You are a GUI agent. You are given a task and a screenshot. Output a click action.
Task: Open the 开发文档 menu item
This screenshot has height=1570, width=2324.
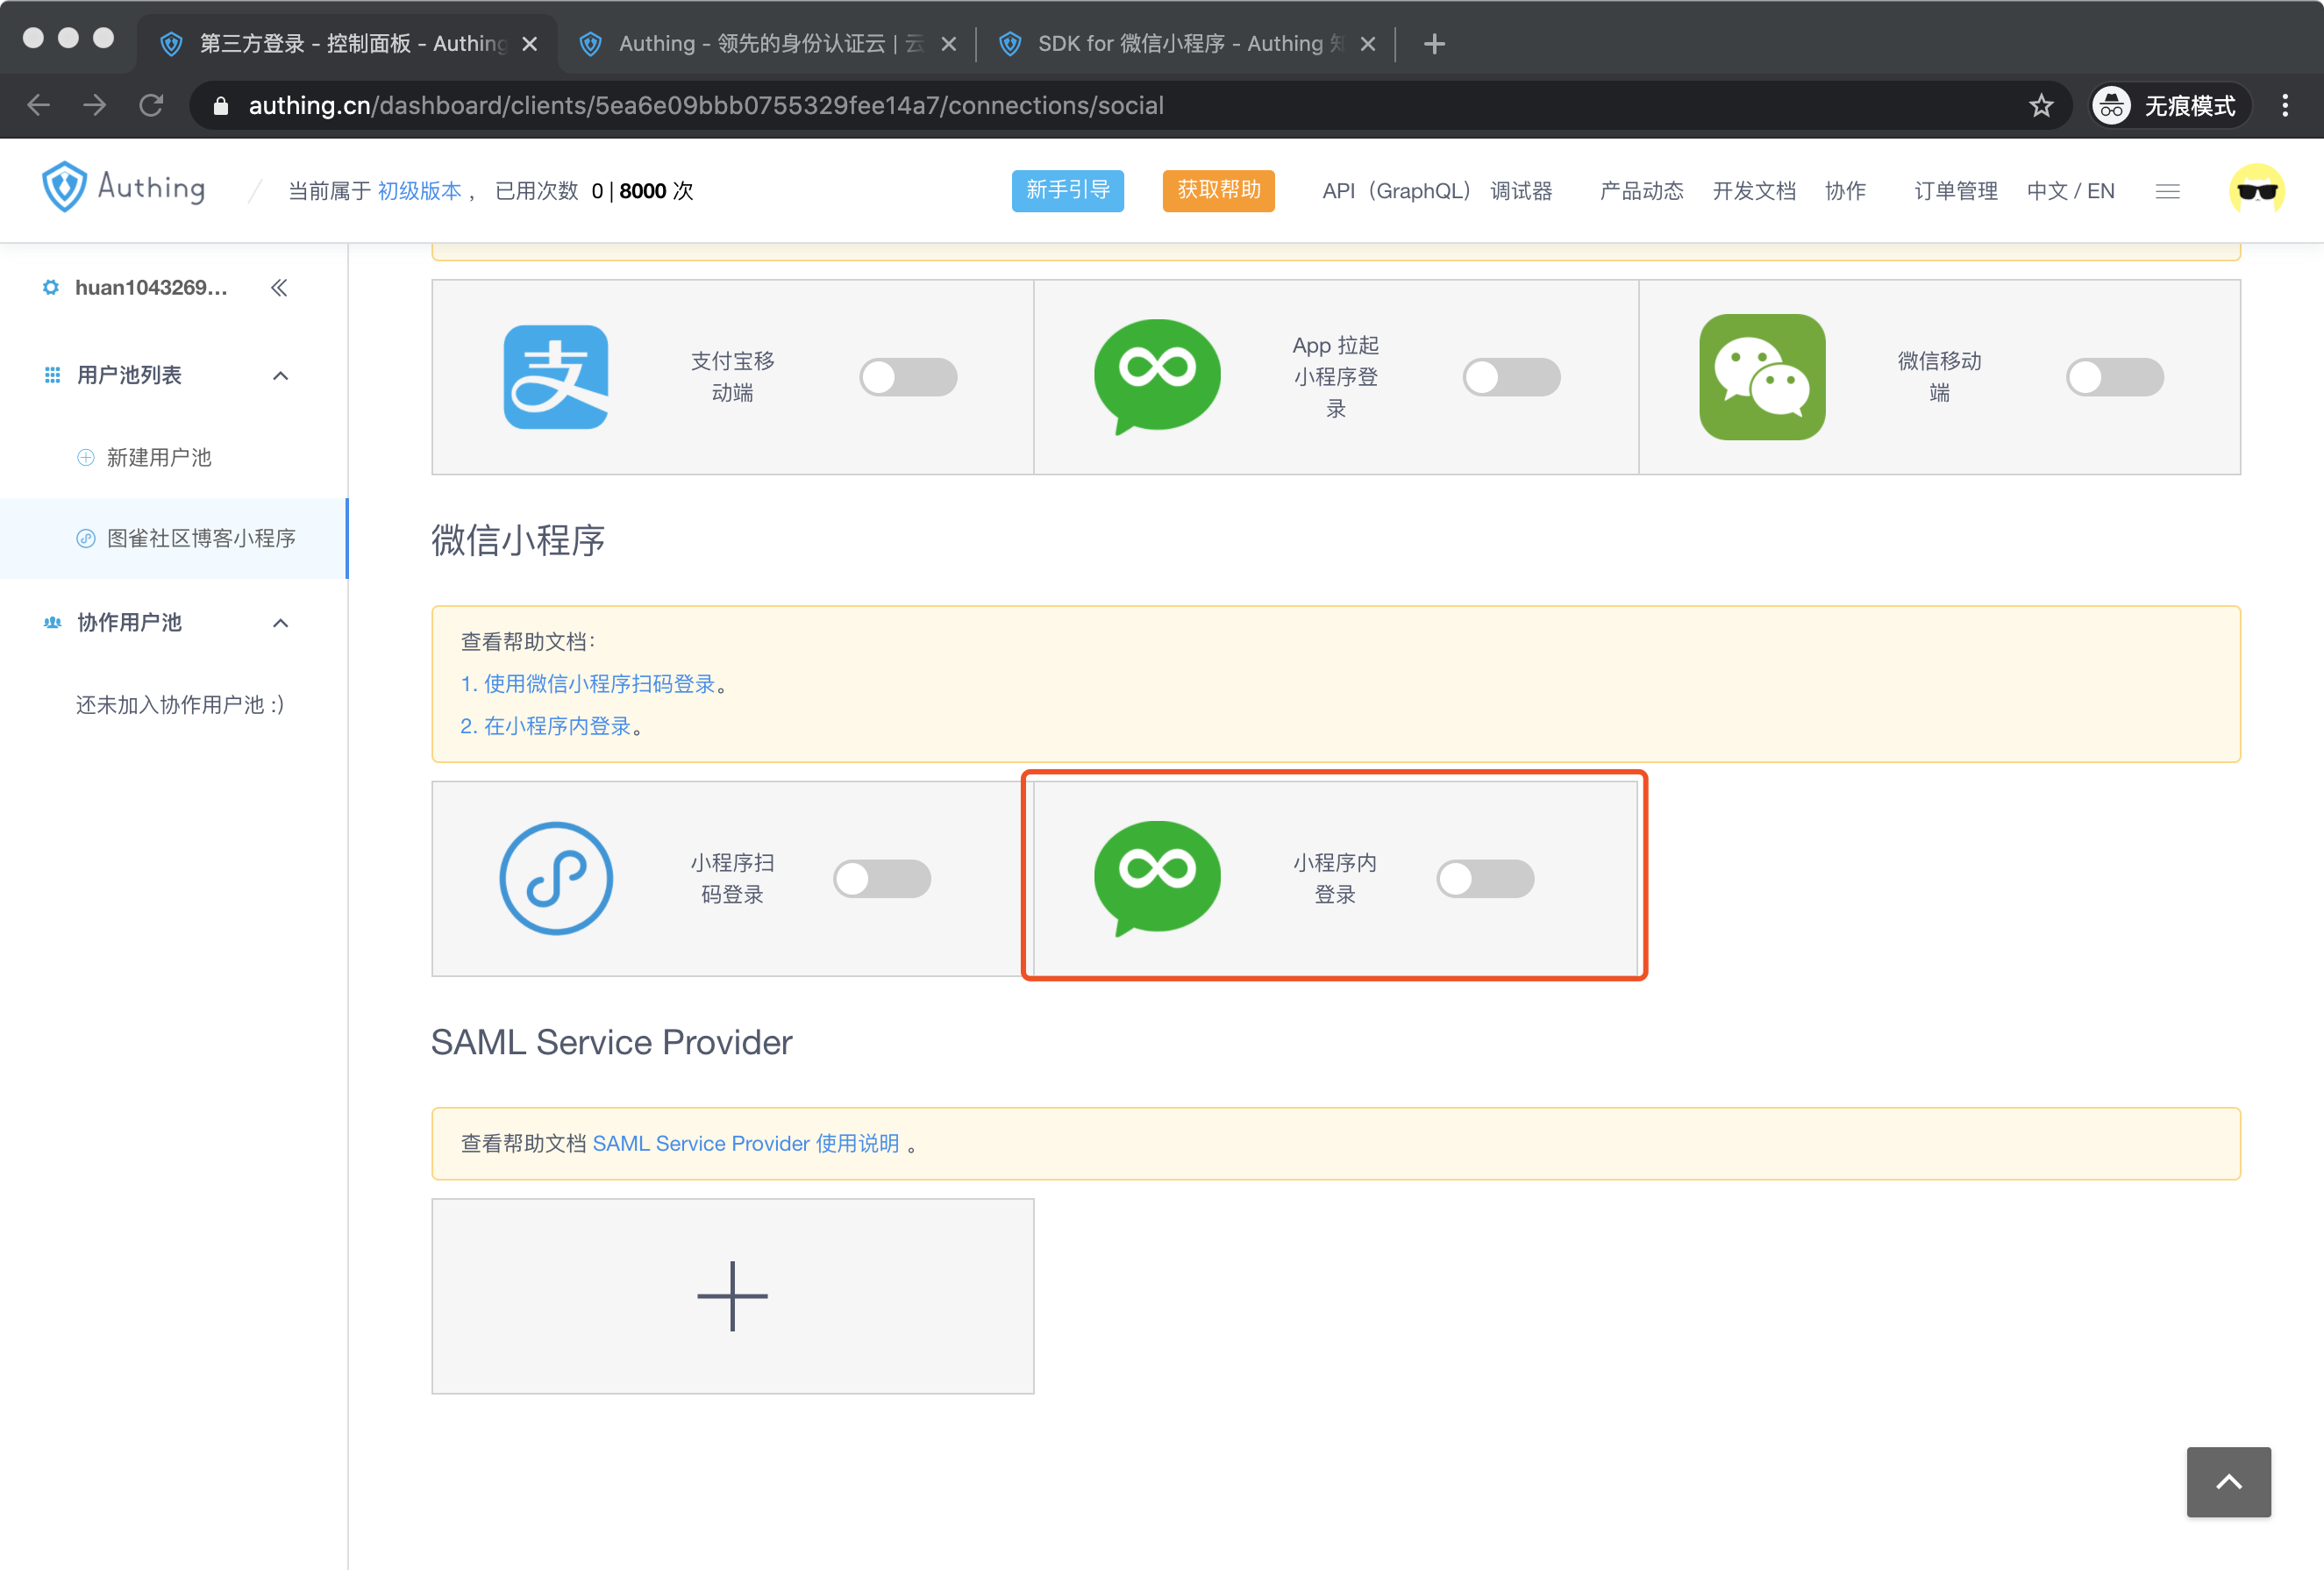[x=1753, y=191]
